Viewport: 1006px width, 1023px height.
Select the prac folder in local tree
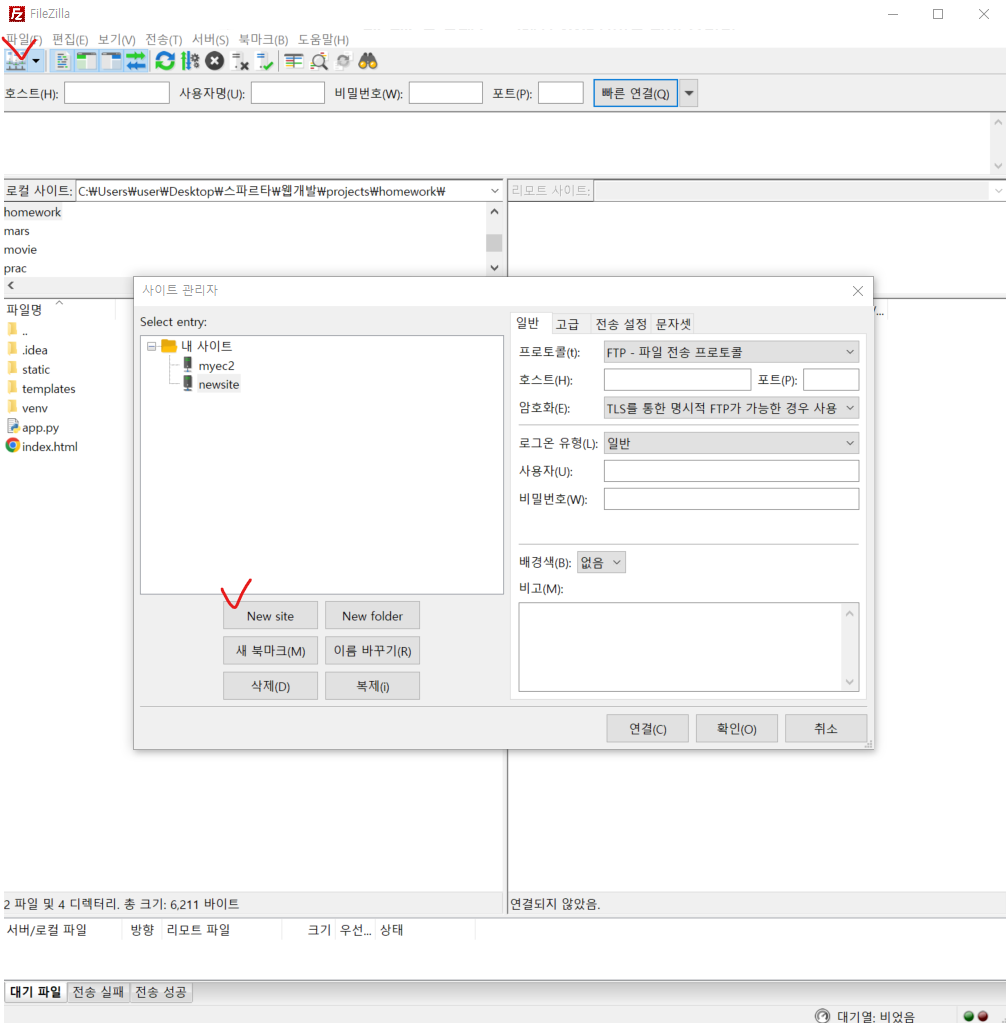(15, 268)
